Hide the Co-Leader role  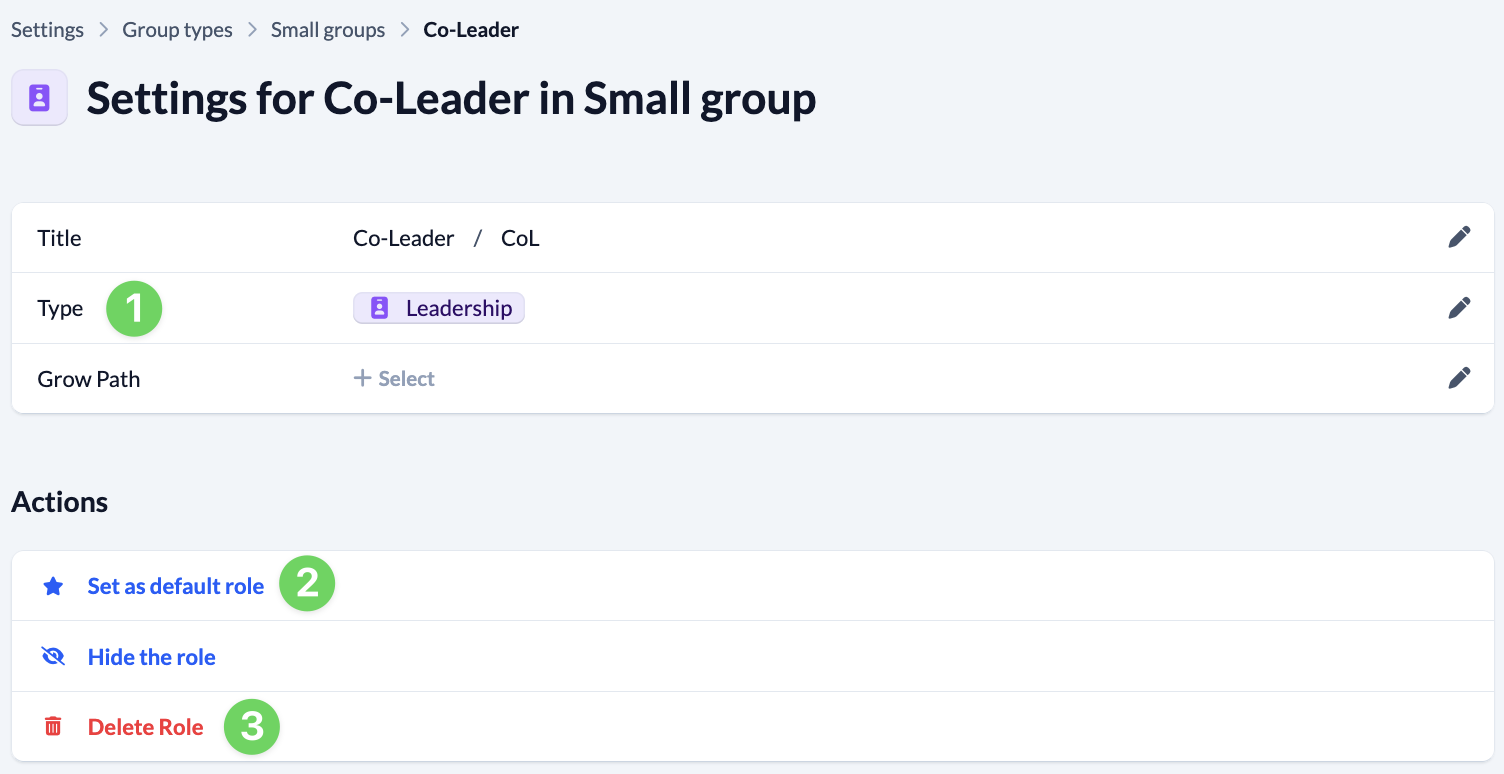pos(151,657)
